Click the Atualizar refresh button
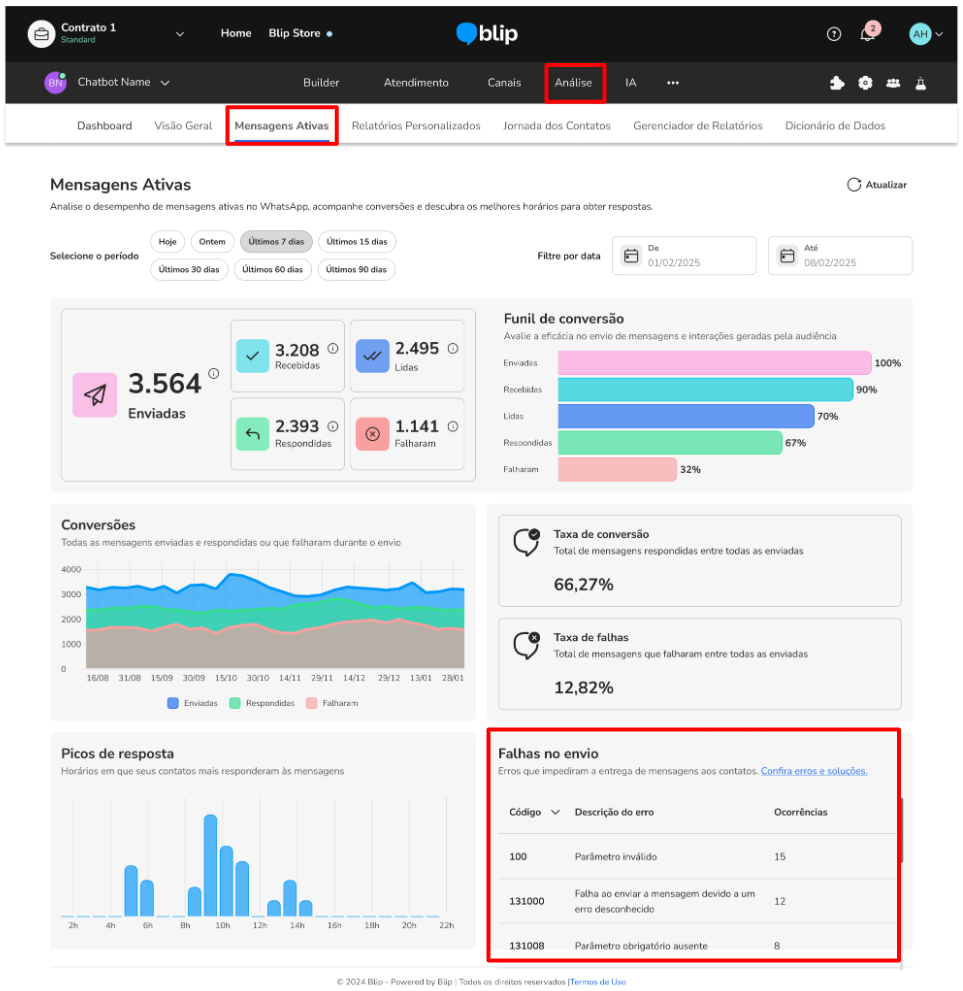The height and width of the screenshot is (991, 963). [x=876, y=185]
